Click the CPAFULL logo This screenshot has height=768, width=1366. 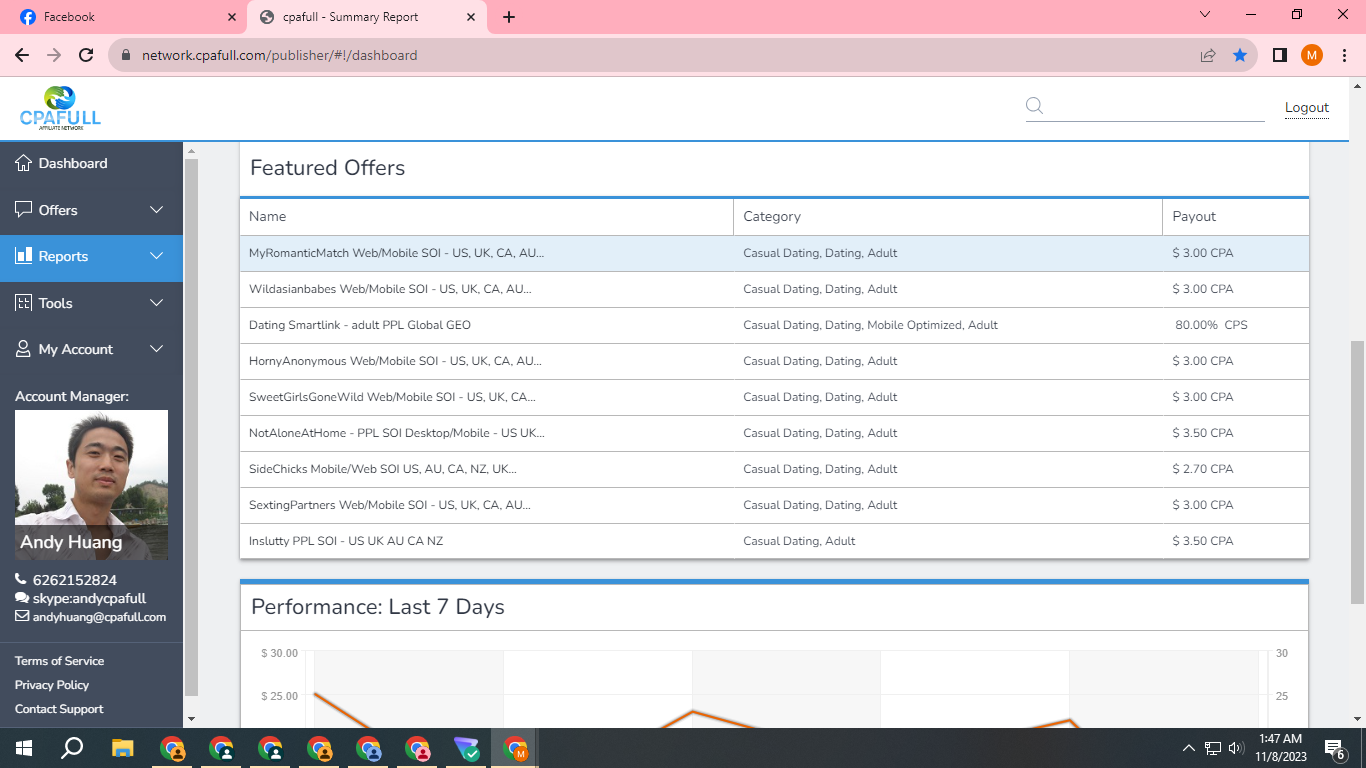click(x=60, y=108)
